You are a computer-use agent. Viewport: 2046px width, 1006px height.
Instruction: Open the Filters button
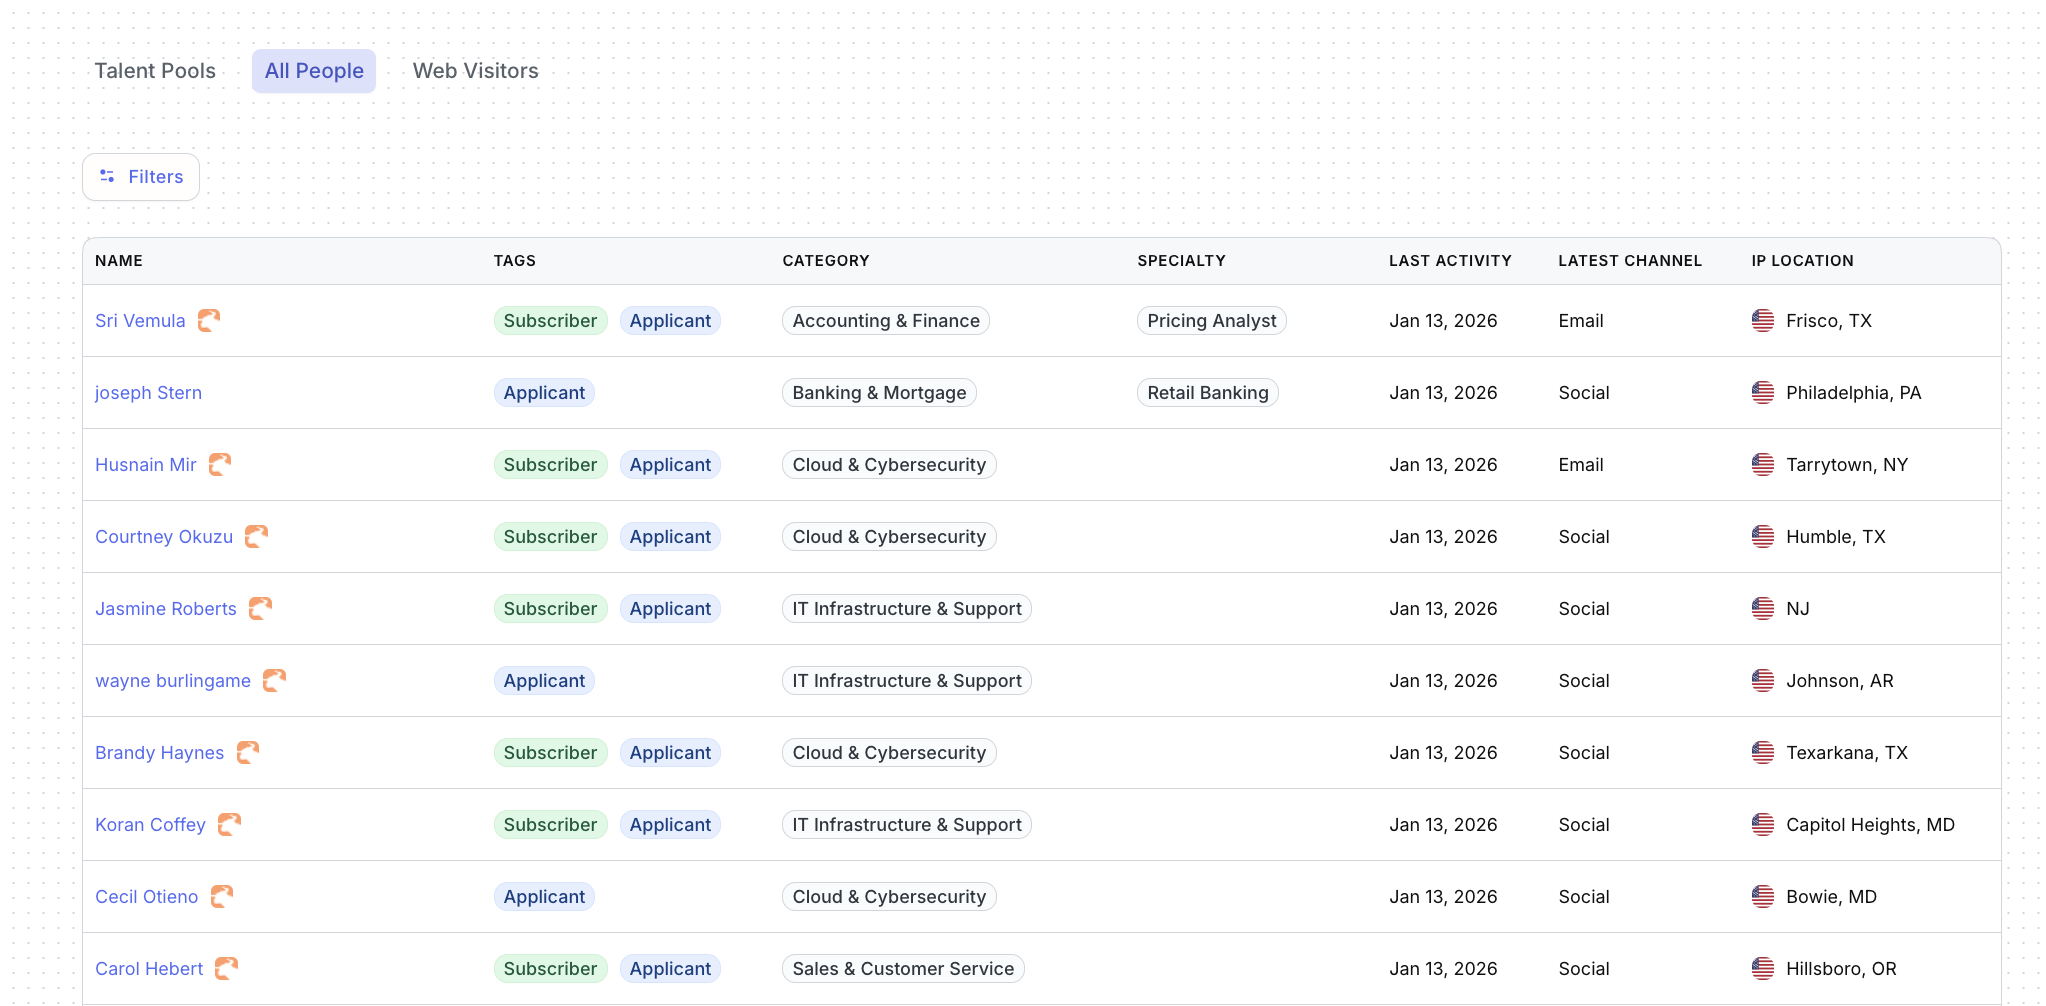[141, 177]
